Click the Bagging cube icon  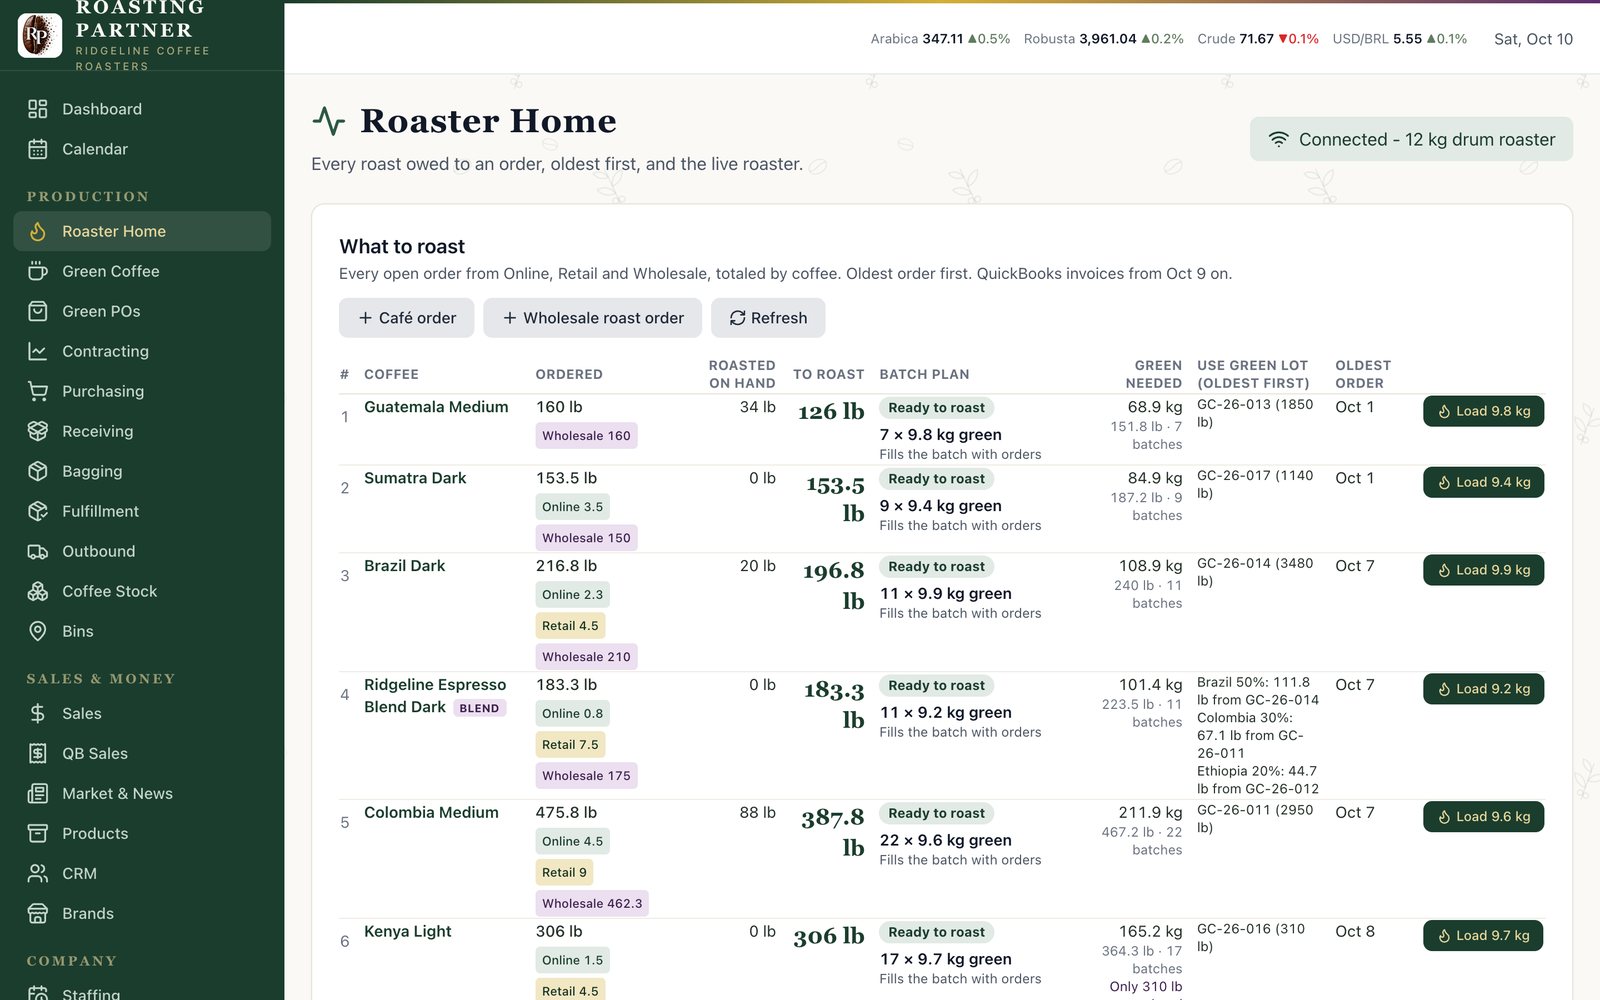pos(38,471)
